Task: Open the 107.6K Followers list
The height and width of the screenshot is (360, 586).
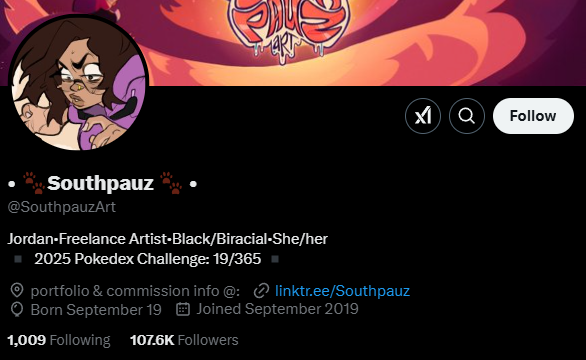Action: [x=184, y=340]
